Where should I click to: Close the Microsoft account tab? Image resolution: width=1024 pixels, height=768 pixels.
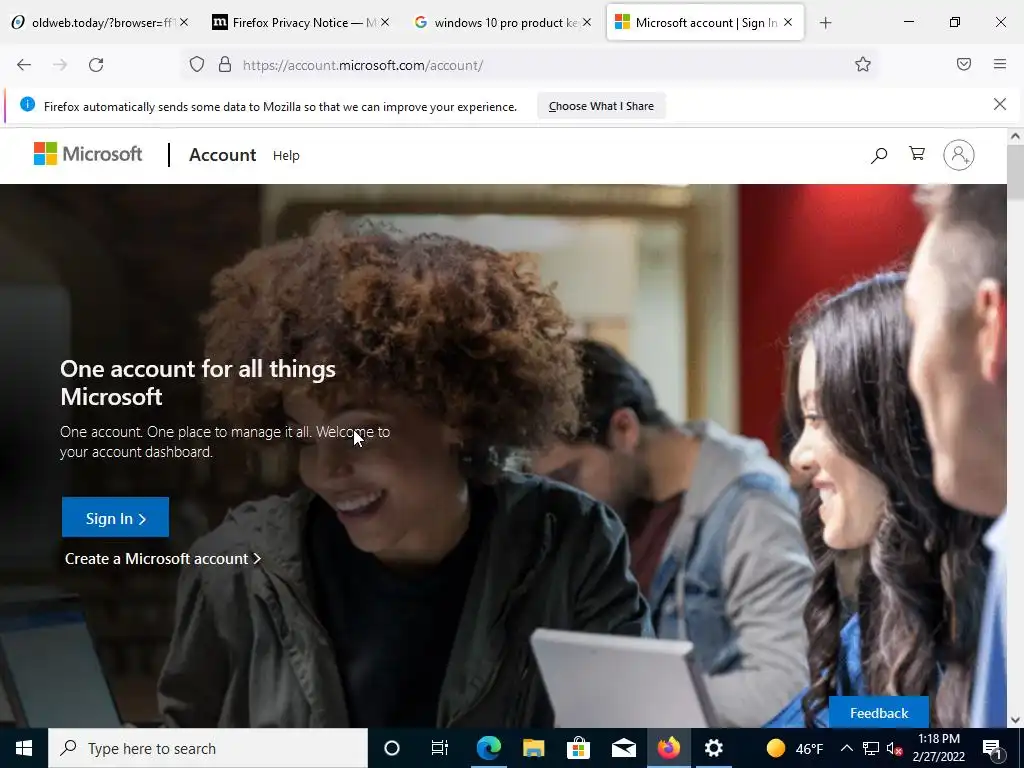[788, 22]
